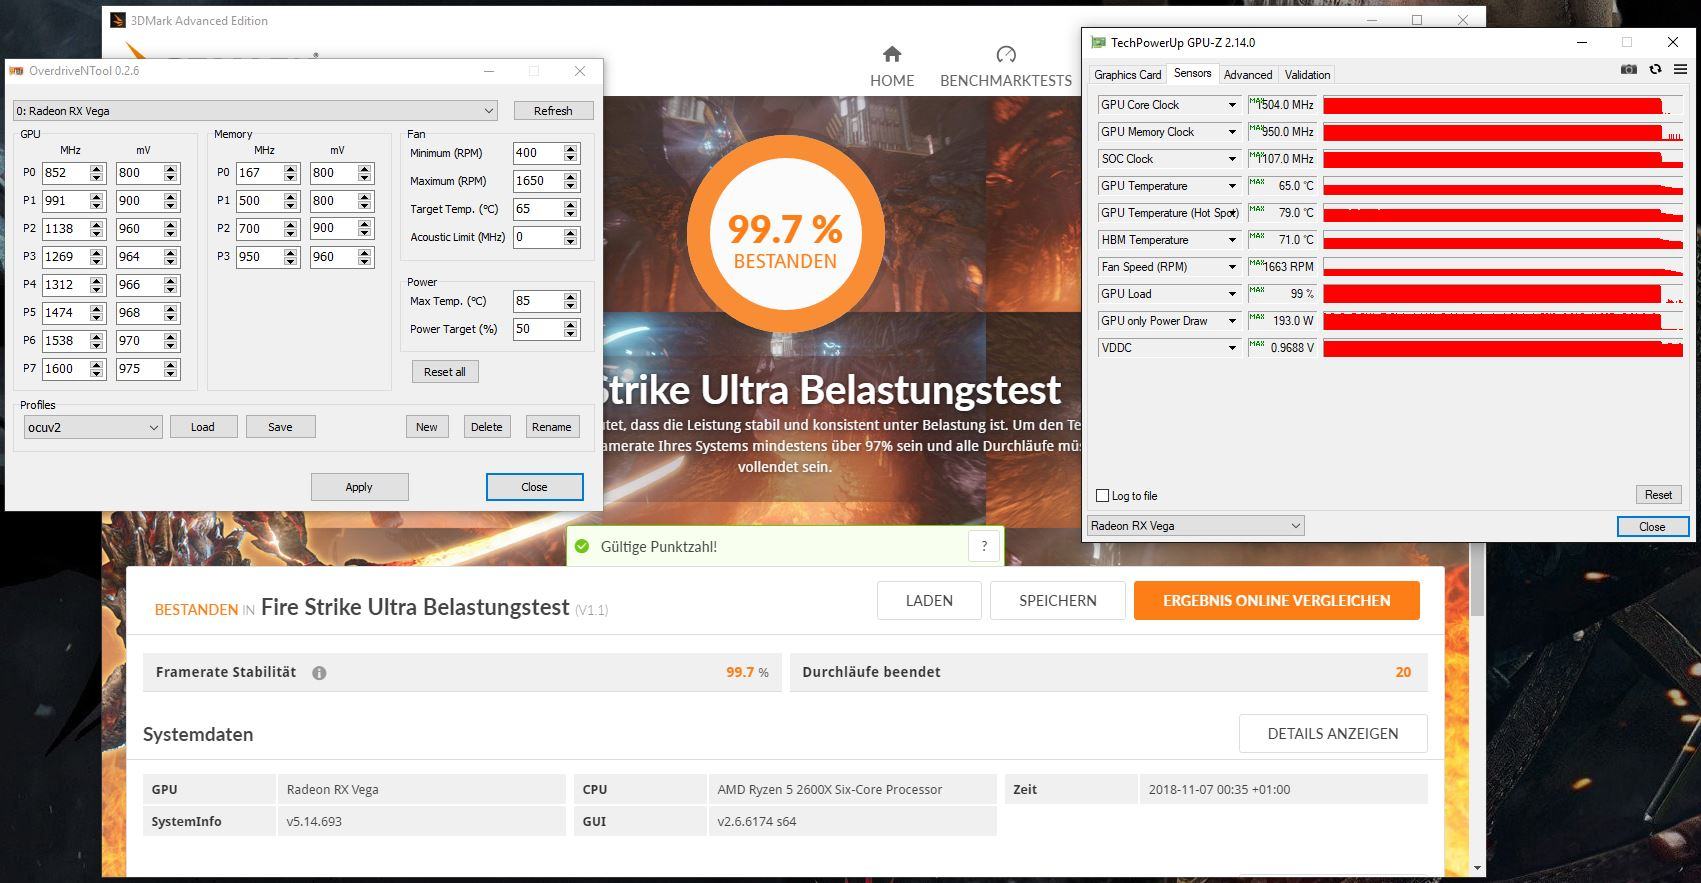This screenshot has width=1701, height=883.
Task: Click GPU-Z refresh sensors icon
Action: (x=1655, y=69)
